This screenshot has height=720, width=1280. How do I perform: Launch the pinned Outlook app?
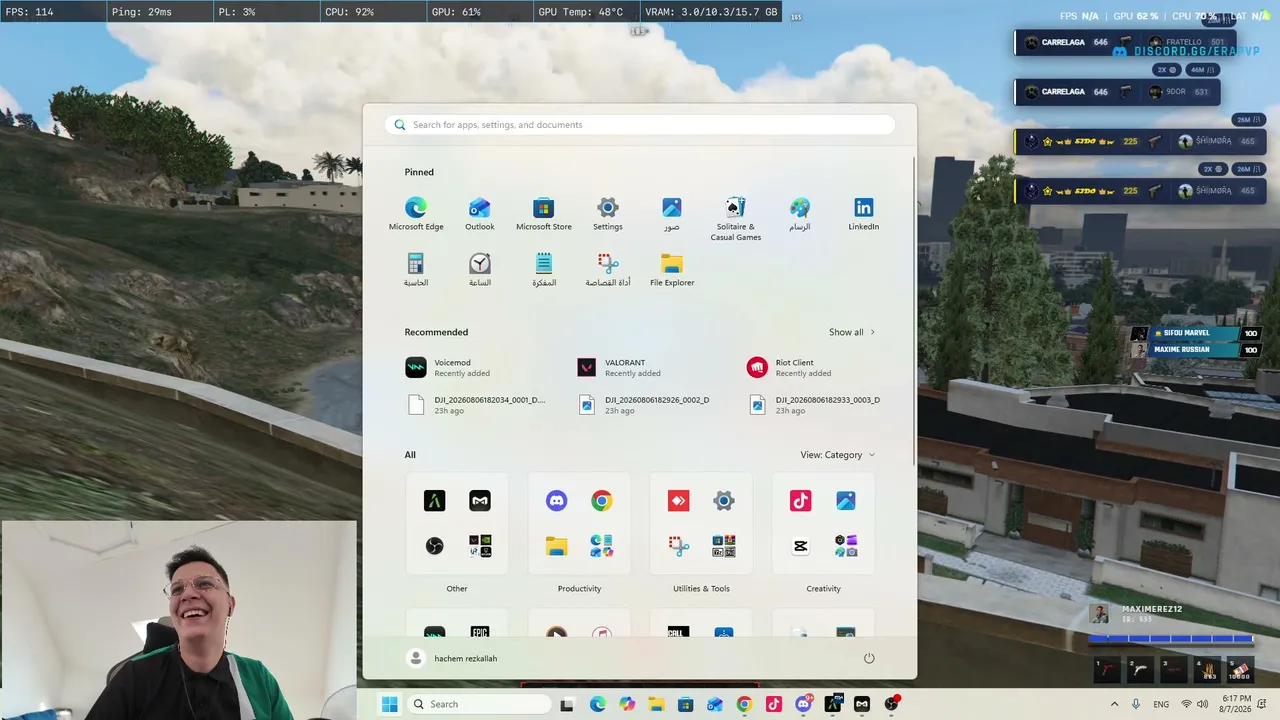[480, 214]
